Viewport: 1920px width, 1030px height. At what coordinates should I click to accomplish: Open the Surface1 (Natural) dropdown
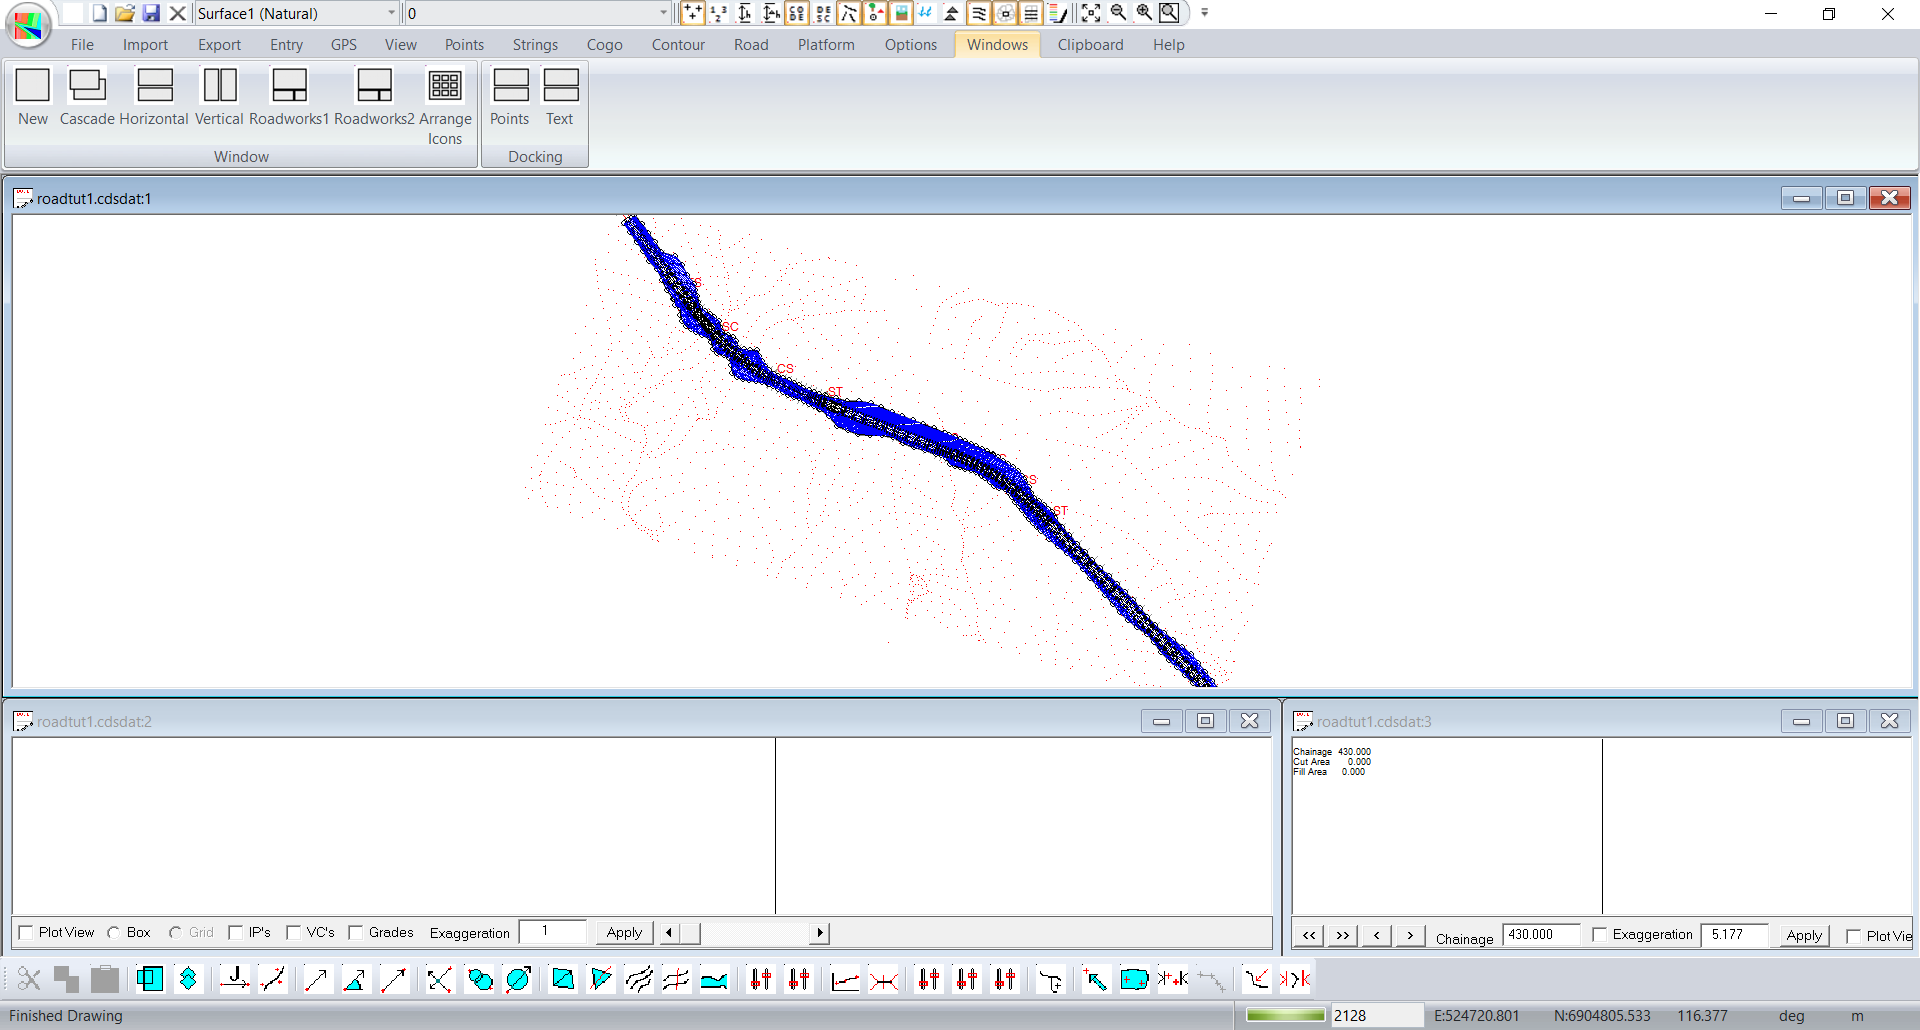click(391, 13)
